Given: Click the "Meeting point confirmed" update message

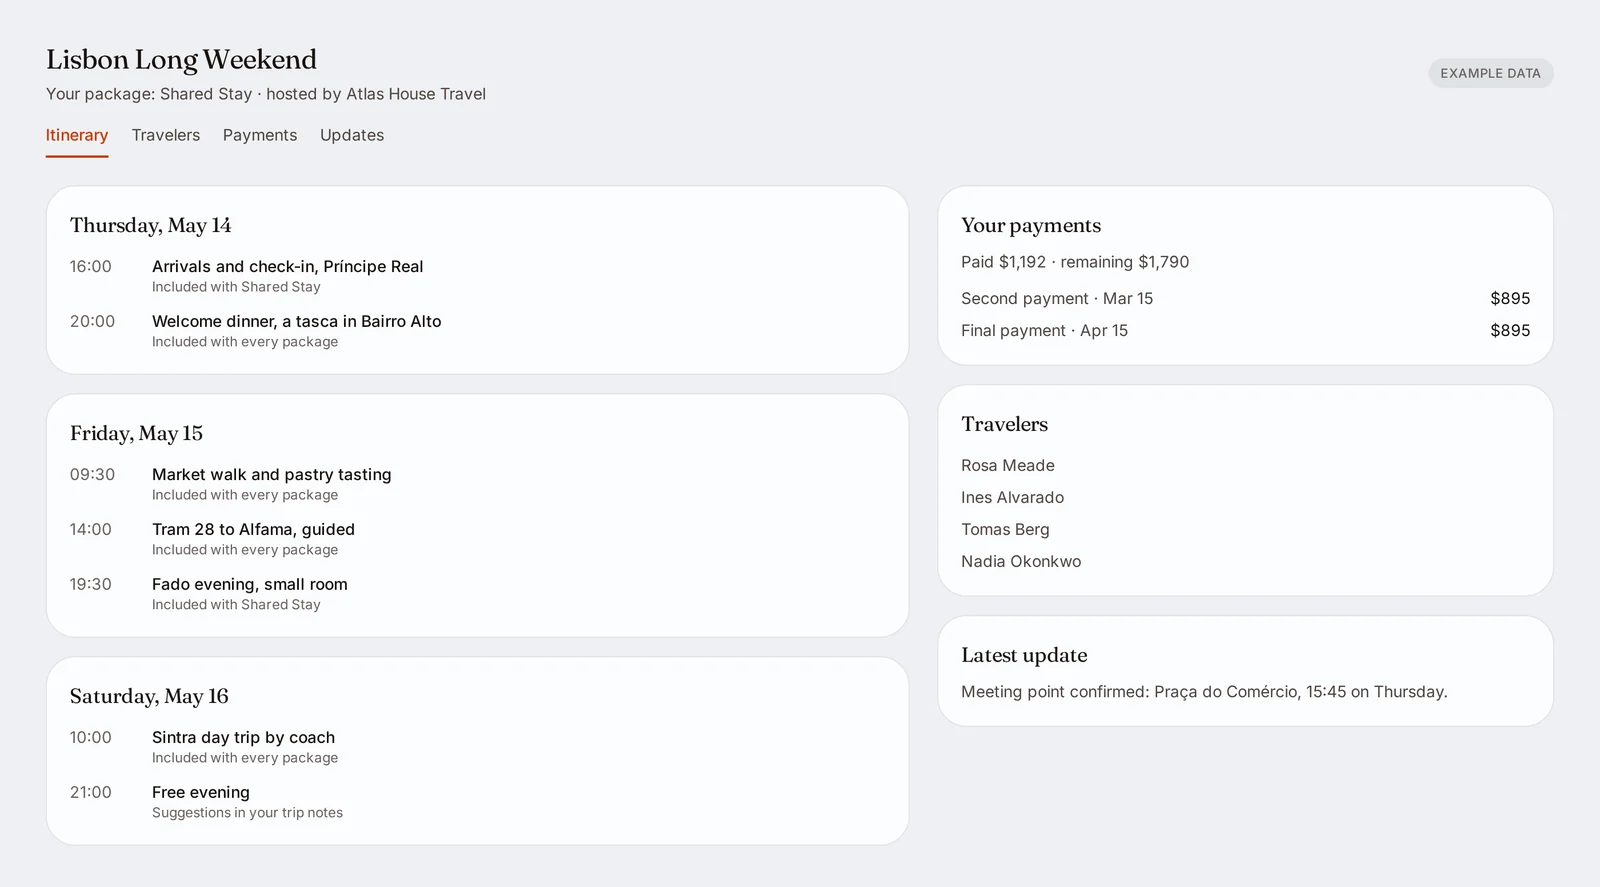Looking at the screenshot, I should point(1204,692).
